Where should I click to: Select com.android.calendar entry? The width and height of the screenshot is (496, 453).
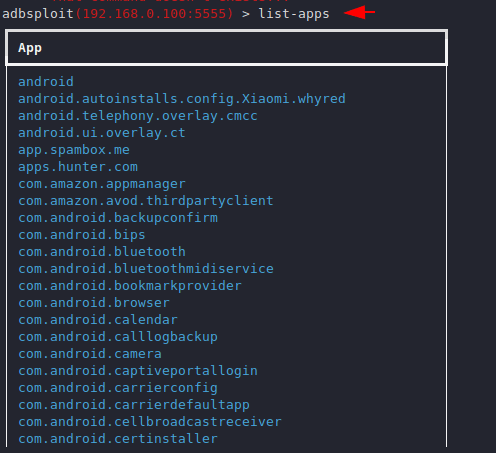point(98,320)
